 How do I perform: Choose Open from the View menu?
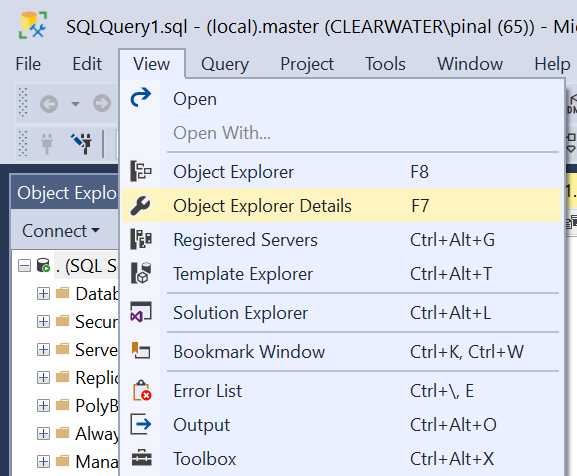click(x=341, y=99)
